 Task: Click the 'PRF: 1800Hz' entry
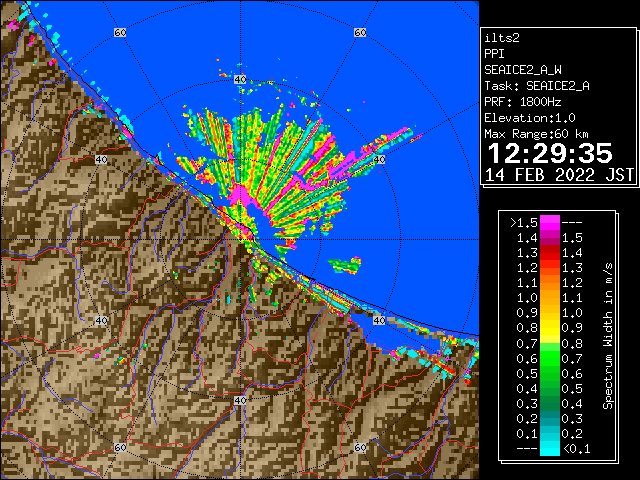[x=523, y=102]
